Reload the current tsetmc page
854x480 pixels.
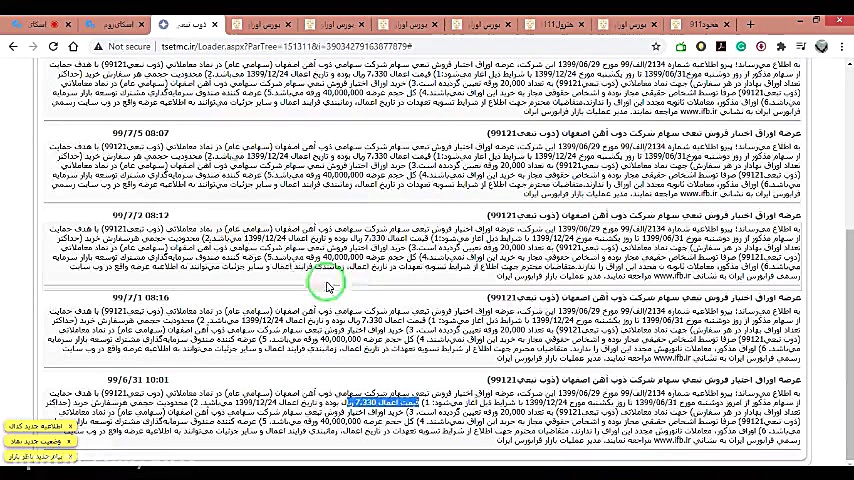pyautogui.click(x=53, y=47)
